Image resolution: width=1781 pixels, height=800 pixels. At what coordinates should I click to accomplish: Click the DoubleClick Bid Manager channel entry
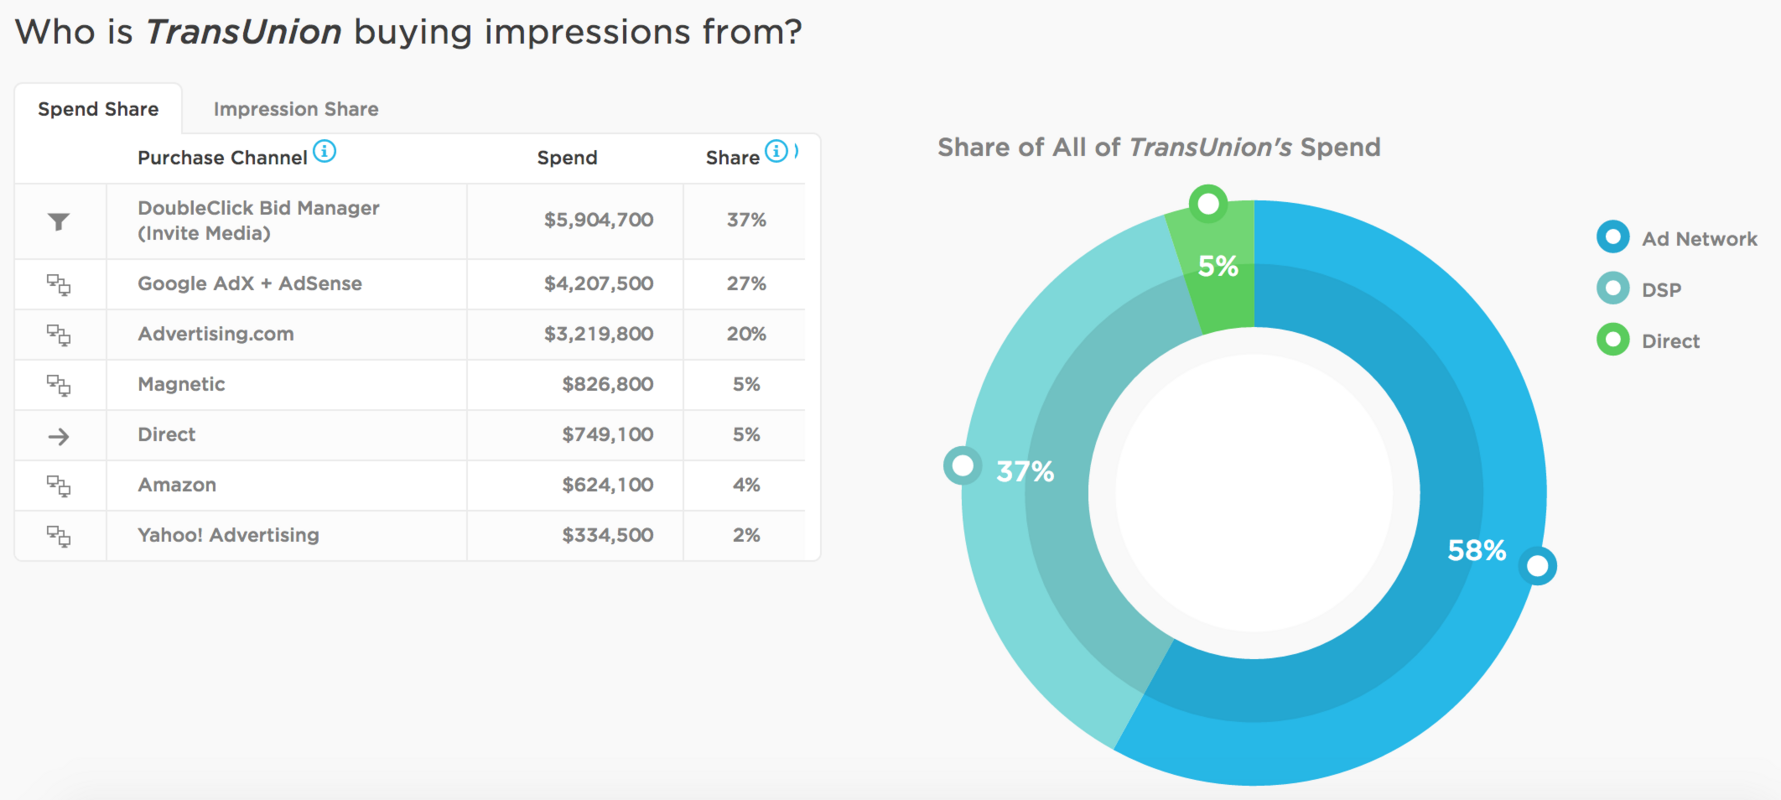(x=258, y=220)
